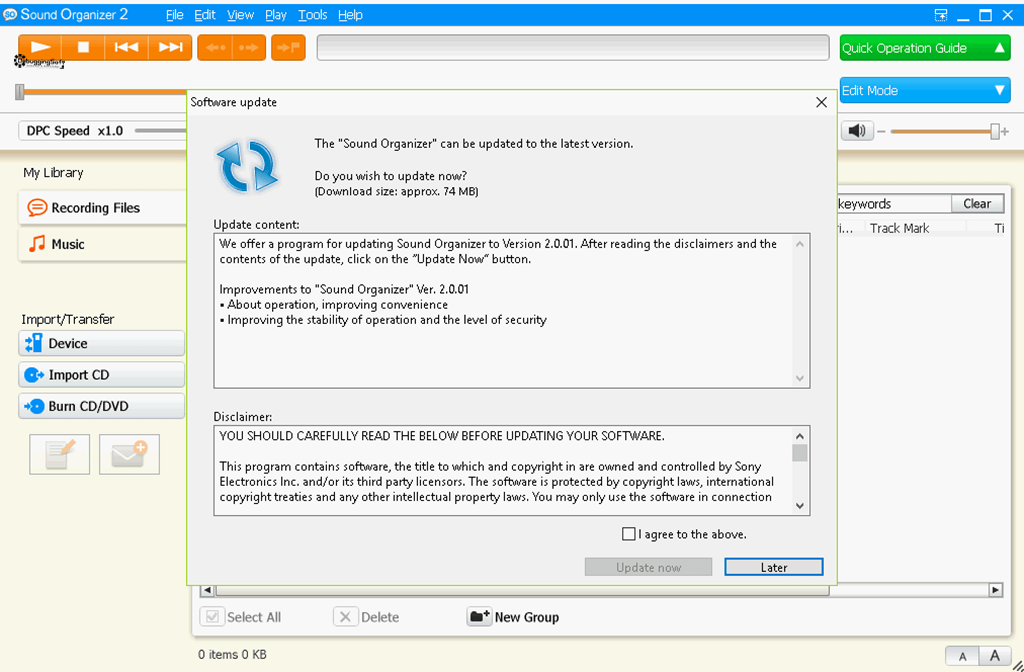Click the file list scroll right arrow
Screen dimensions: 1024x672
(995, 590)
